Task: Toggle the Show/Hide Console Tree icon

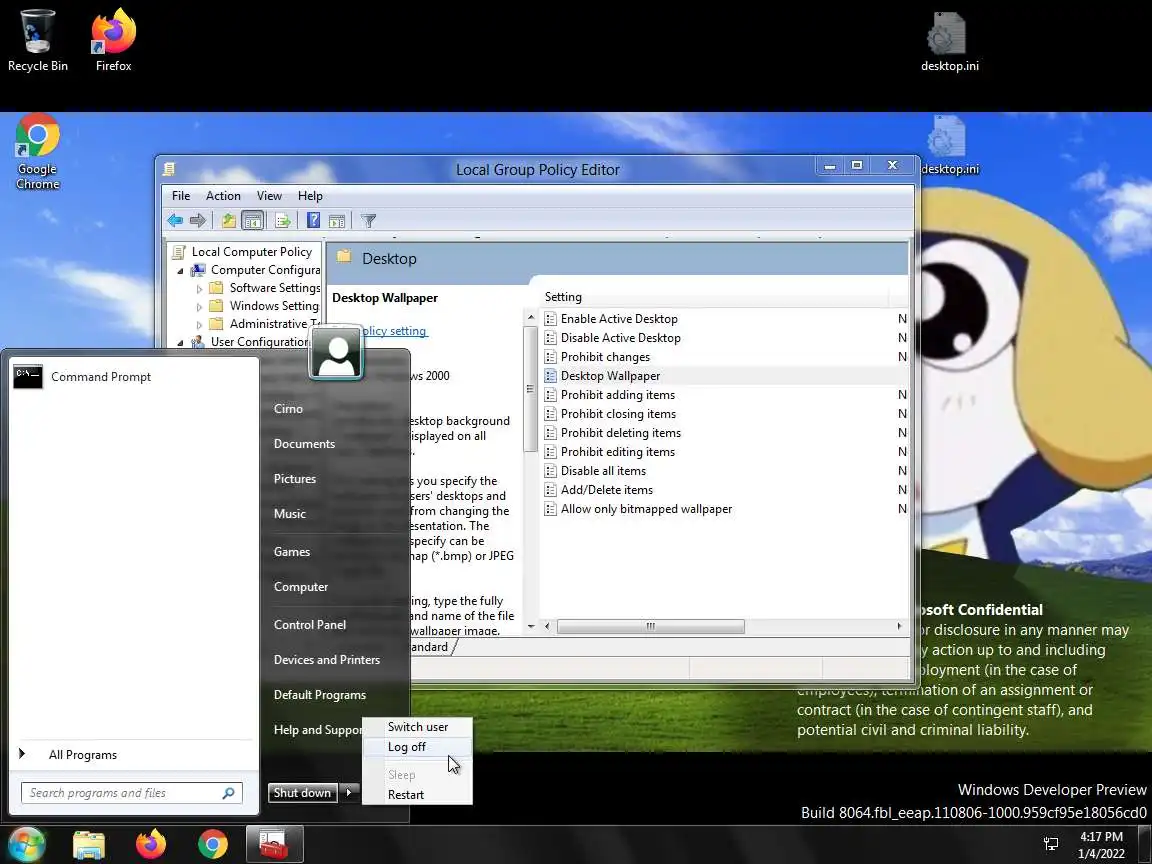Action: (252, 220)
